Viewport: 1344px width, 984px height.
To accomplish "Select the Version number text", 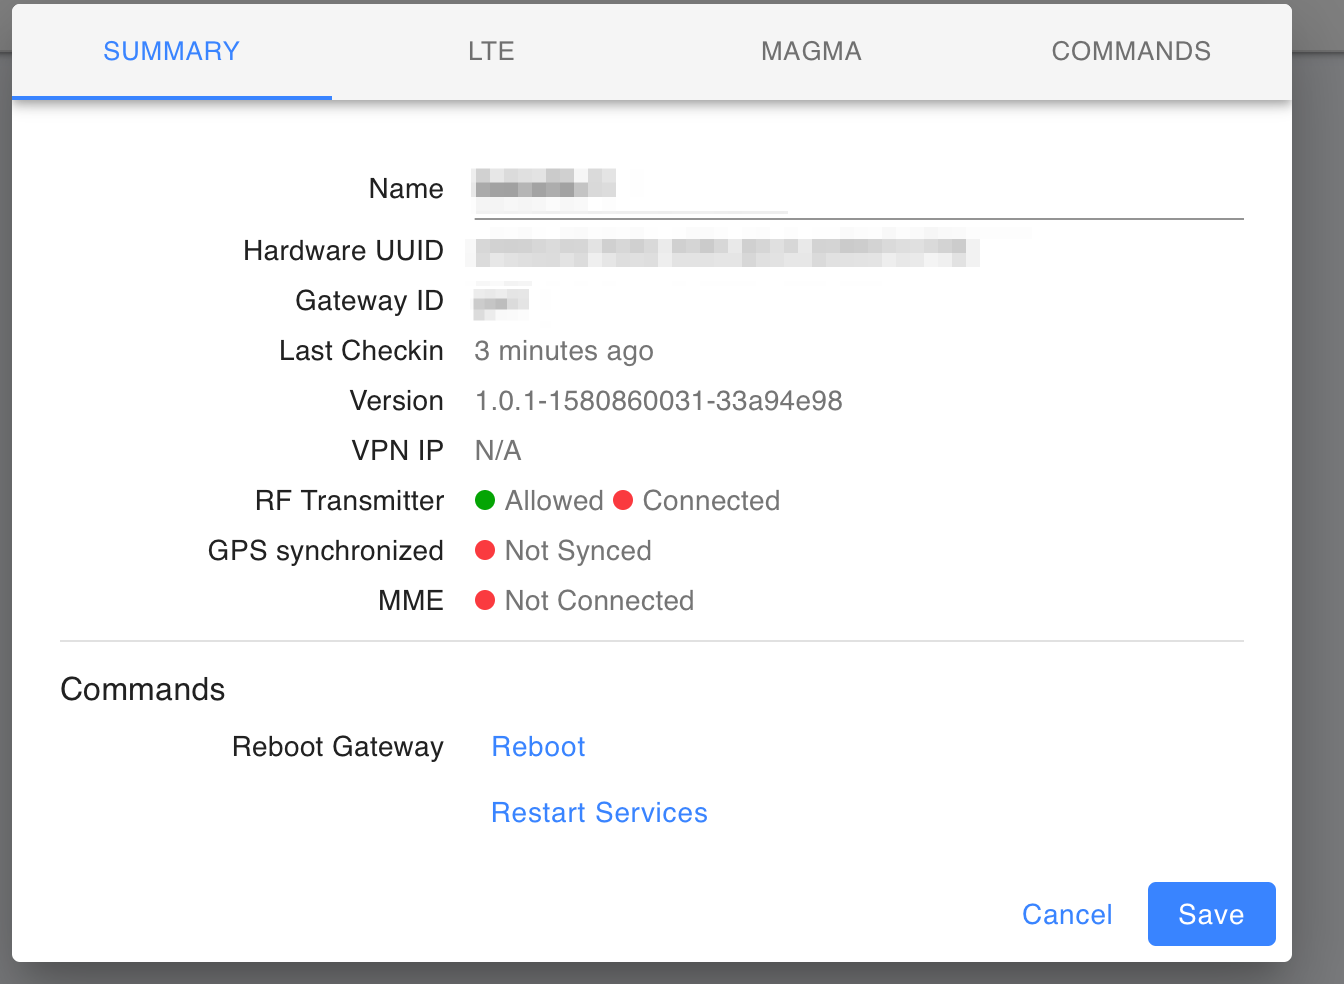I will [659, 400].
